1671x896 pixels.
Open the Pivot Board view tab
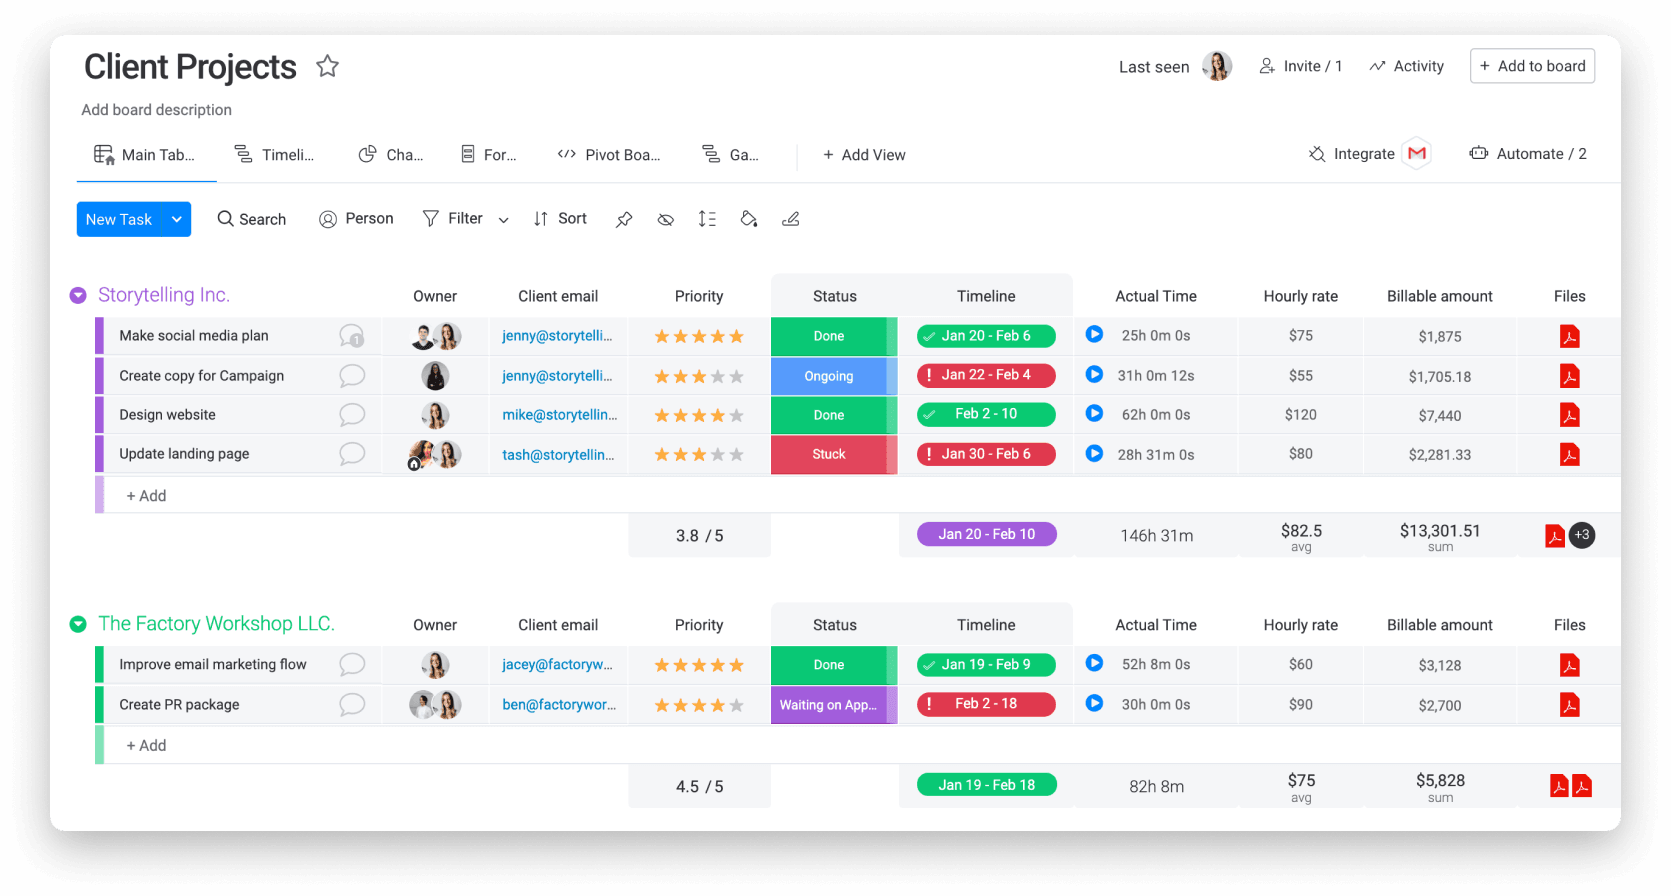(x=609, y=155)
